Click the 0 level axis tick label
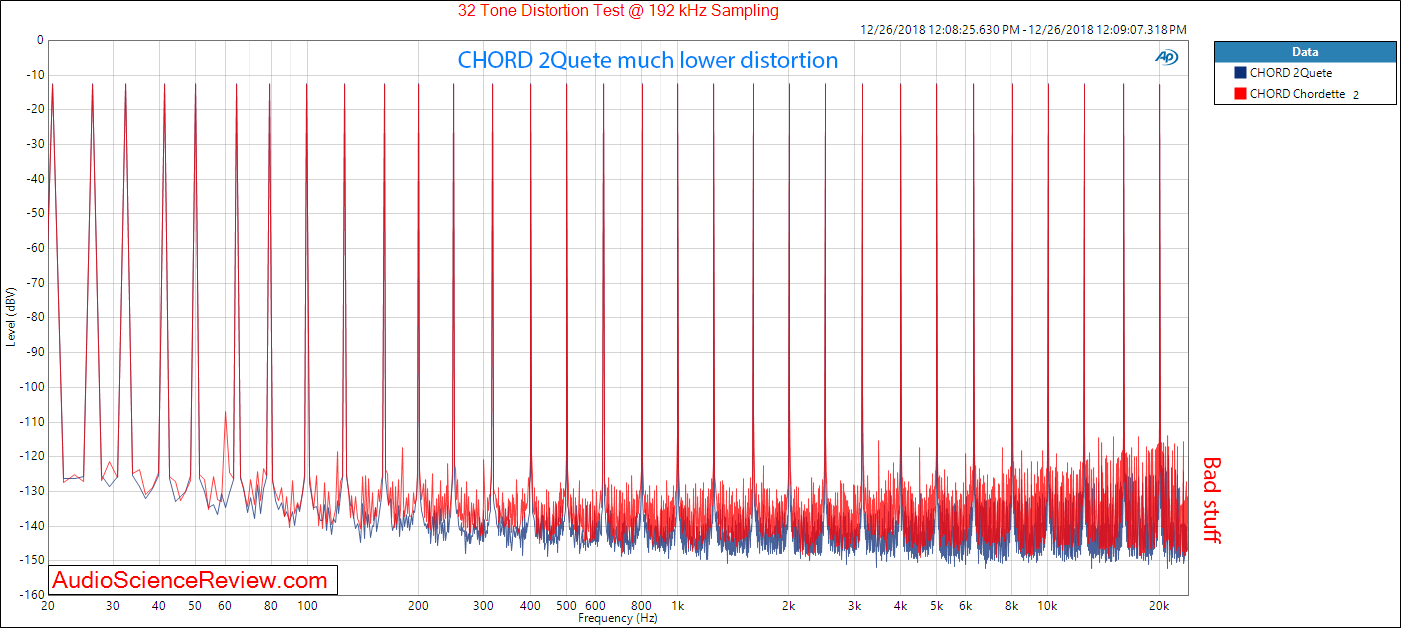The width and height of the screenshot is (1401, 628). pos(40,41)
